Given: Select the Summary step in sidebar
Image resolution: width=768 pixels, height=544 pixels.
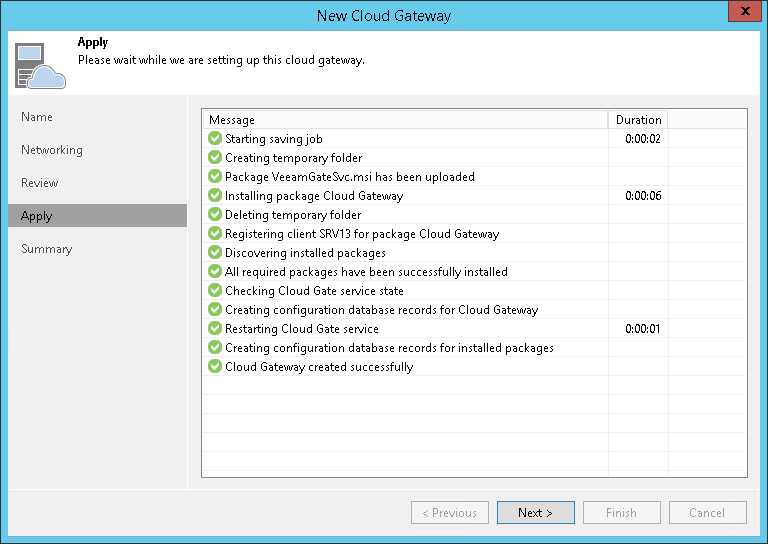Looking at the screenshot, I should (x=47, y=249).
